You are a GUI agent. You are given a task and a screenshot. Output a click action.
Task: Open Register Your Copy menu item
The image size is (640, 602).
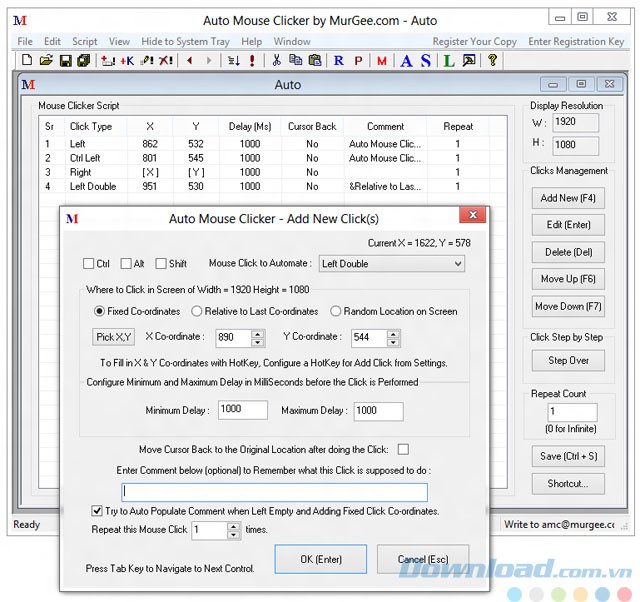click(475, 41)
